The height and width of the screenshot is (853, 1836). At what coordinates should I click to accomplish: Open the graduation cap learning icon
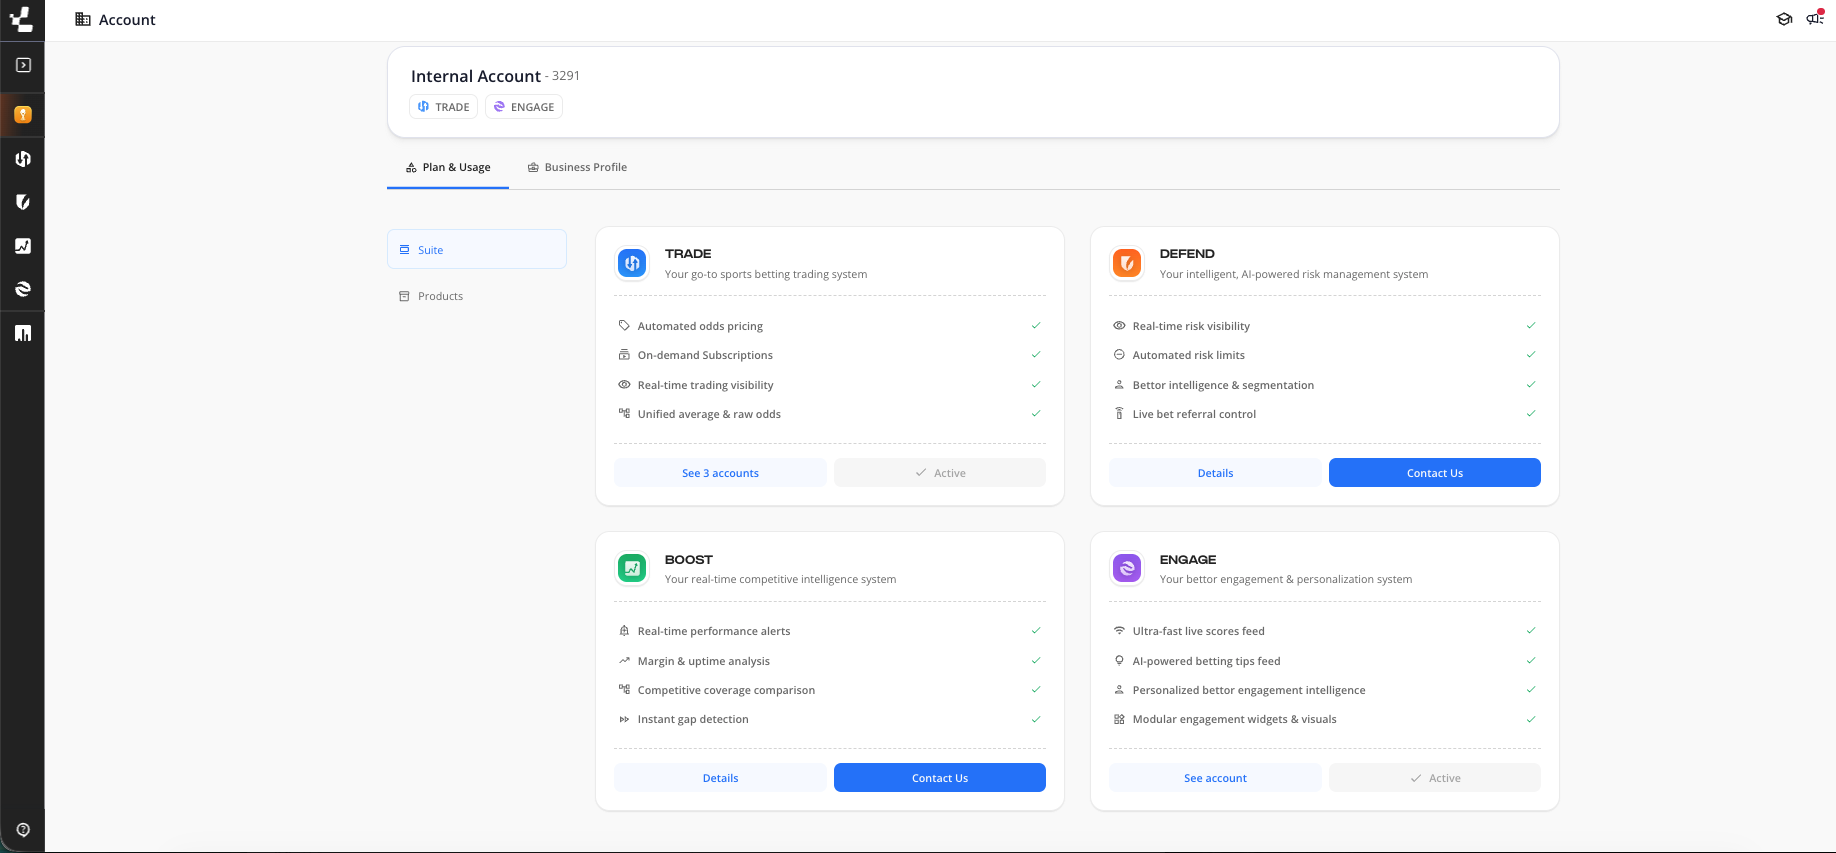point(1784,19)
